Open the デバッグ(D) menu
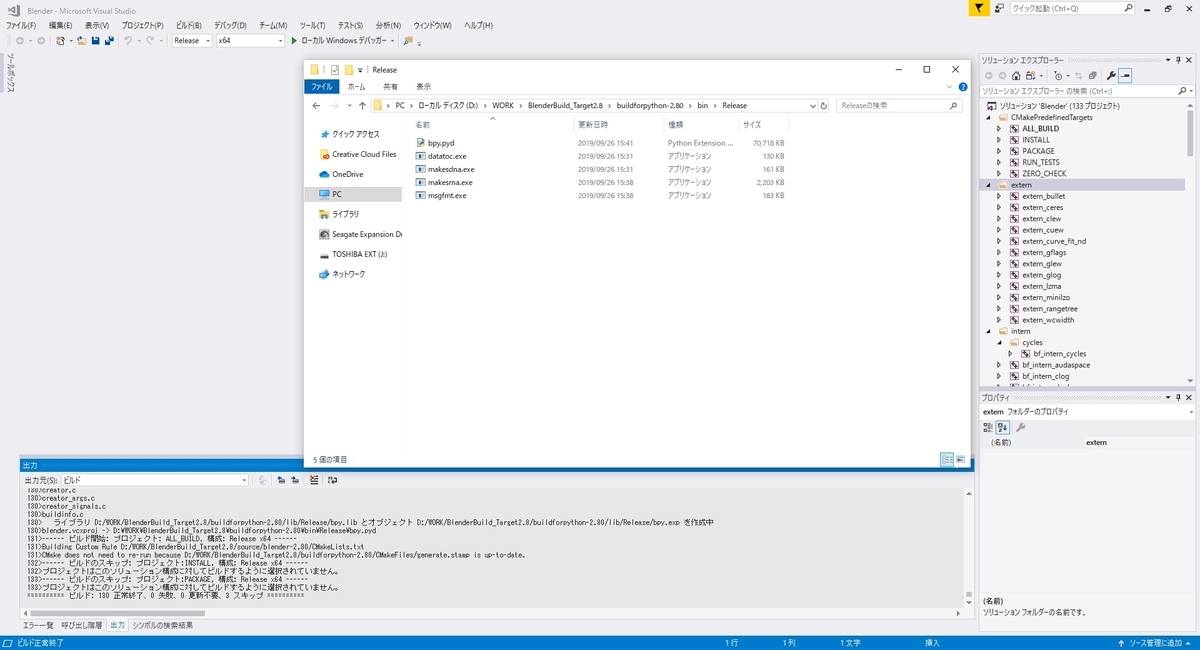This screenshot has width=1200, height=650. [x=232, y=25]
